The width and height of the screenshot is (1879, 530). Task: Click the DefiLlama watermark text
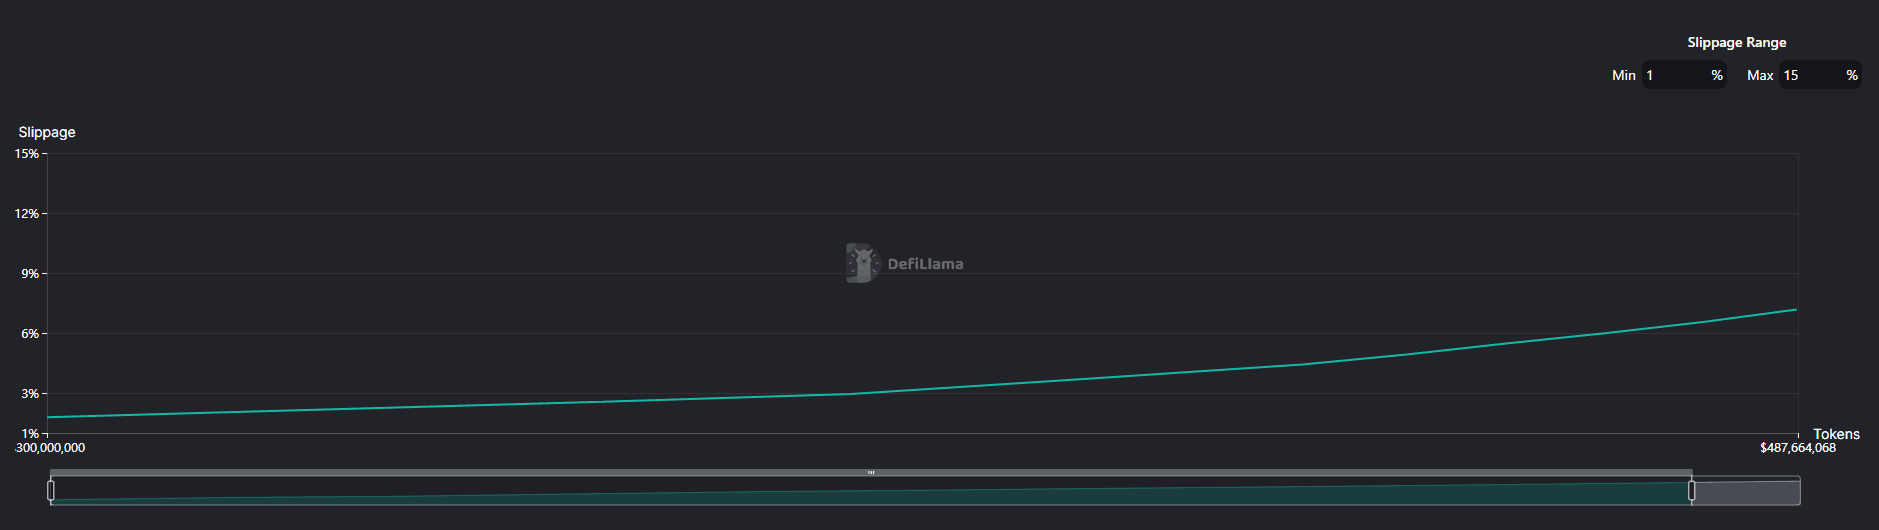click(x=925, y=264)
